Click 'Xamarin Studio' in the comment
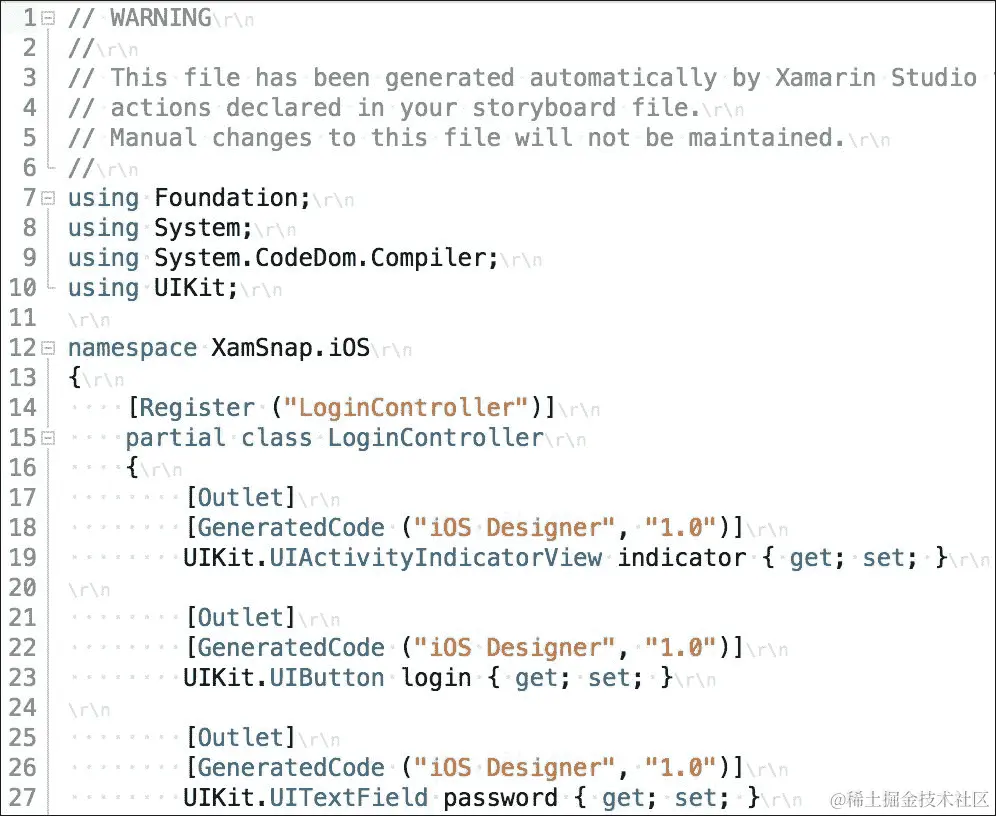 [876, 77]
